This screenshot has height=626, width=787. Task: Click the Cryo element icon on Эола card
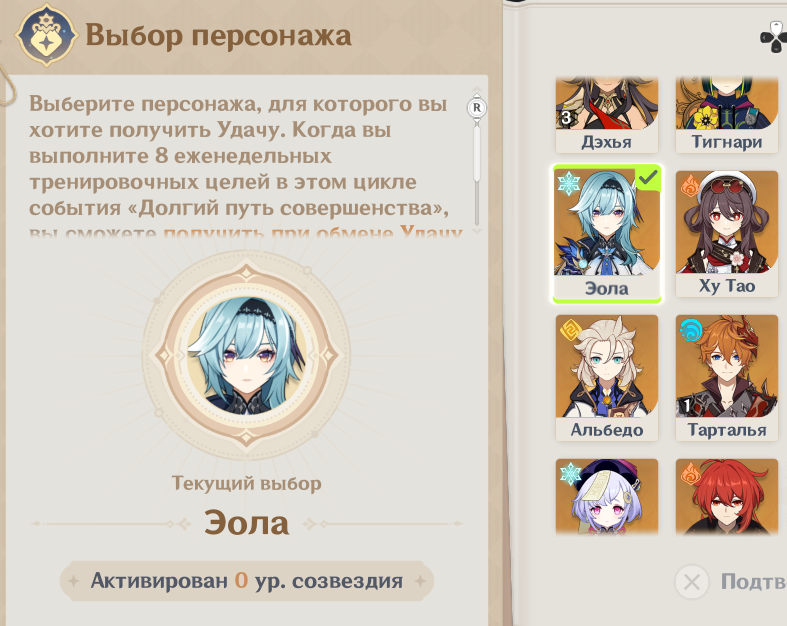[568, 183]
